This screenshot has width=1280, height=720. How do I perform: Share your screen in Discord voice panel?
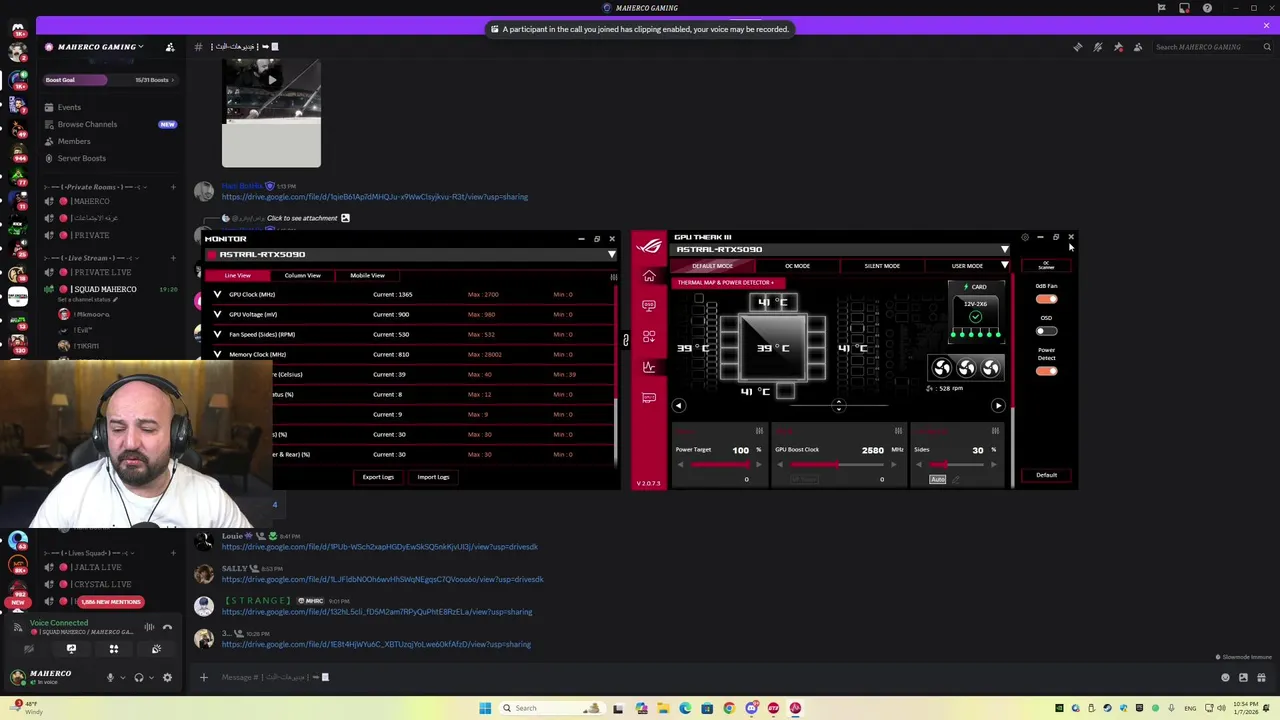pos(71,649)
